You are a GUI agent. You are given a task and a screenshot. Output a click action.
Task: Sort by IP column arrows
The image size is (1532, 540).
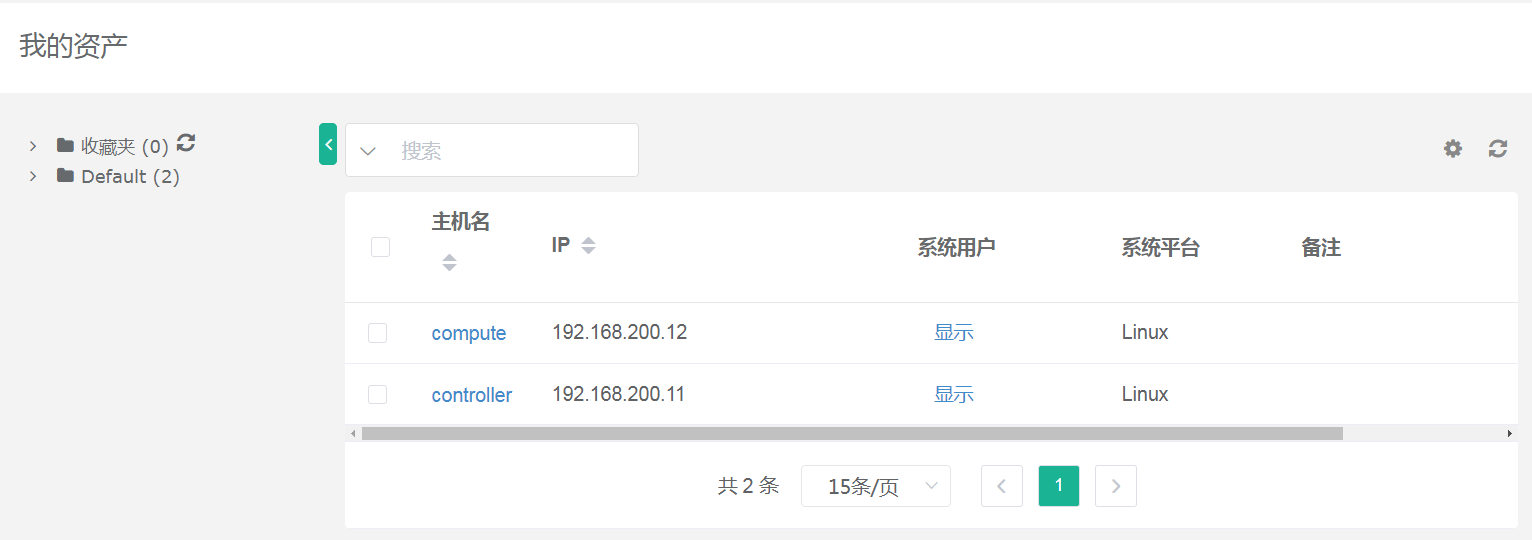click(x=588, y=245)
